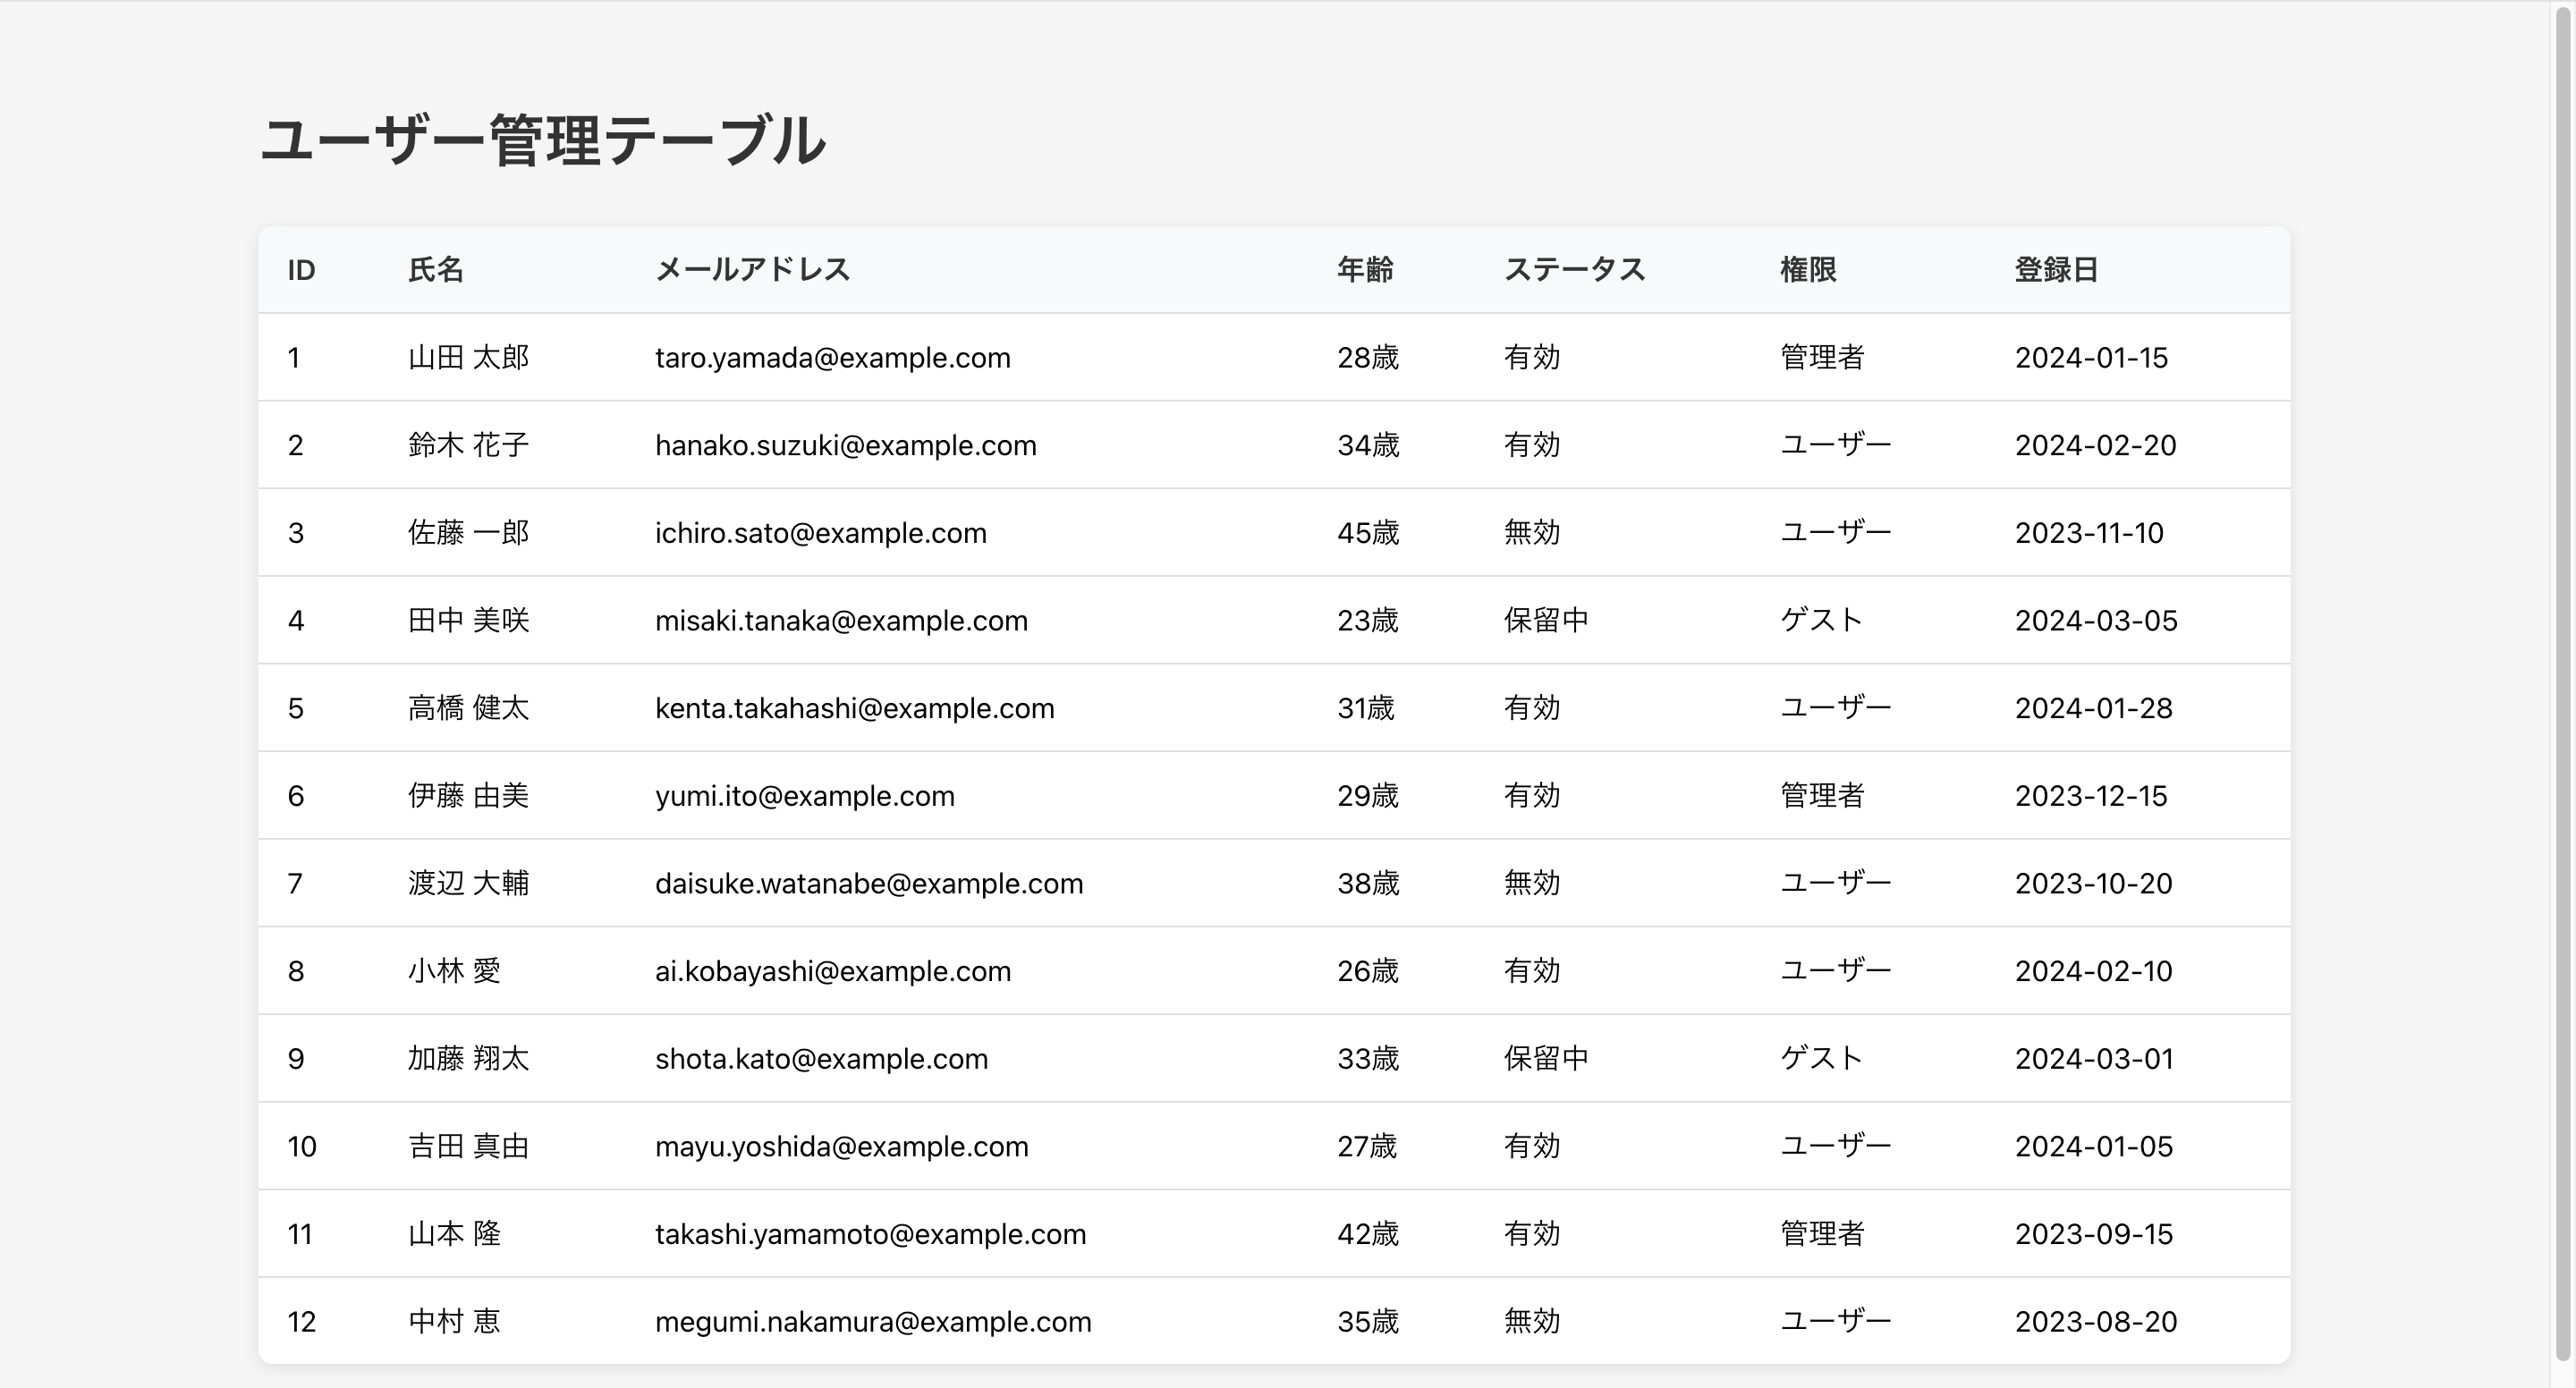Click the name 小林 愛
Viewport: 2576px width, 1388px height.
[x=454, y=971]
